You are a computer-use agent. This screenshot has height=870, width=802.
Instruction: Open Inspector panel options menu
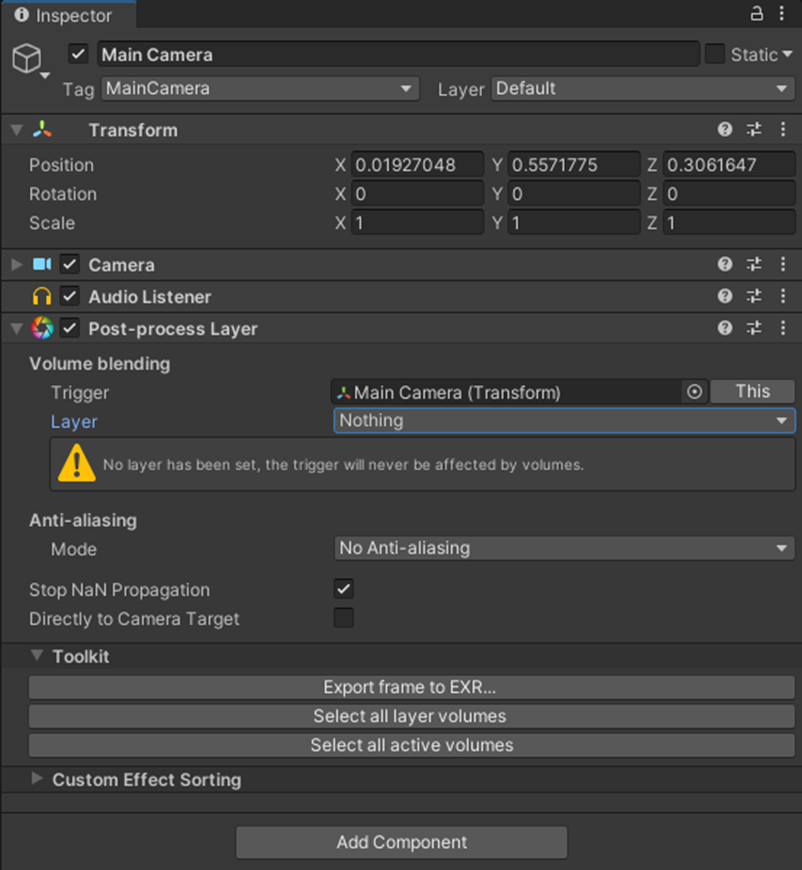tap(781, 13)
